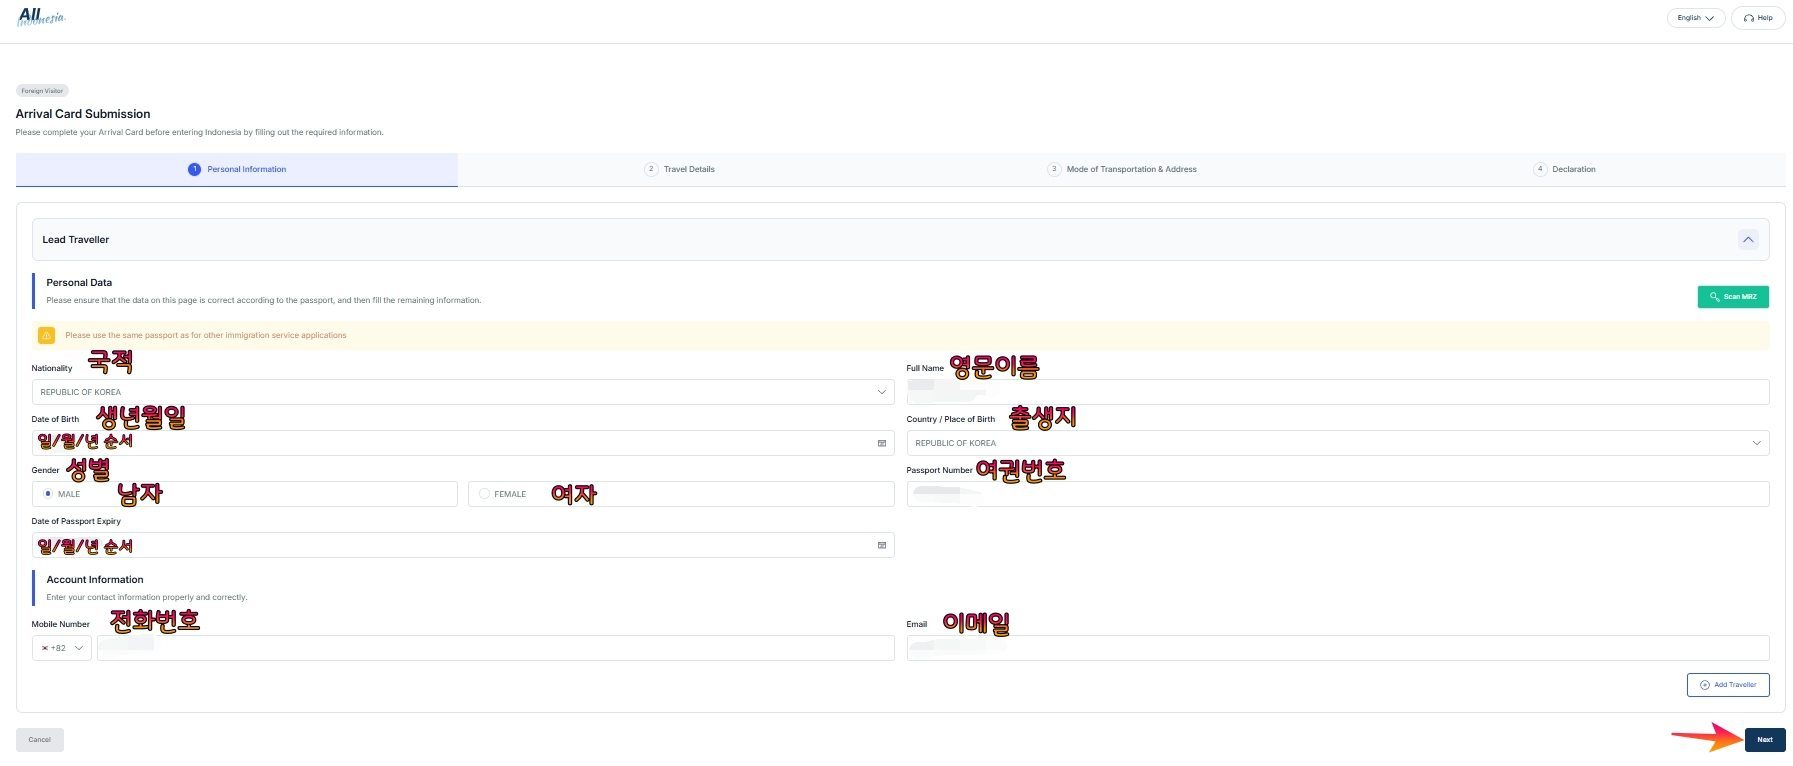Viewport: 1793px width, 766px height.
Task: Switch to the Personal Information step
Action: (237, 169)
